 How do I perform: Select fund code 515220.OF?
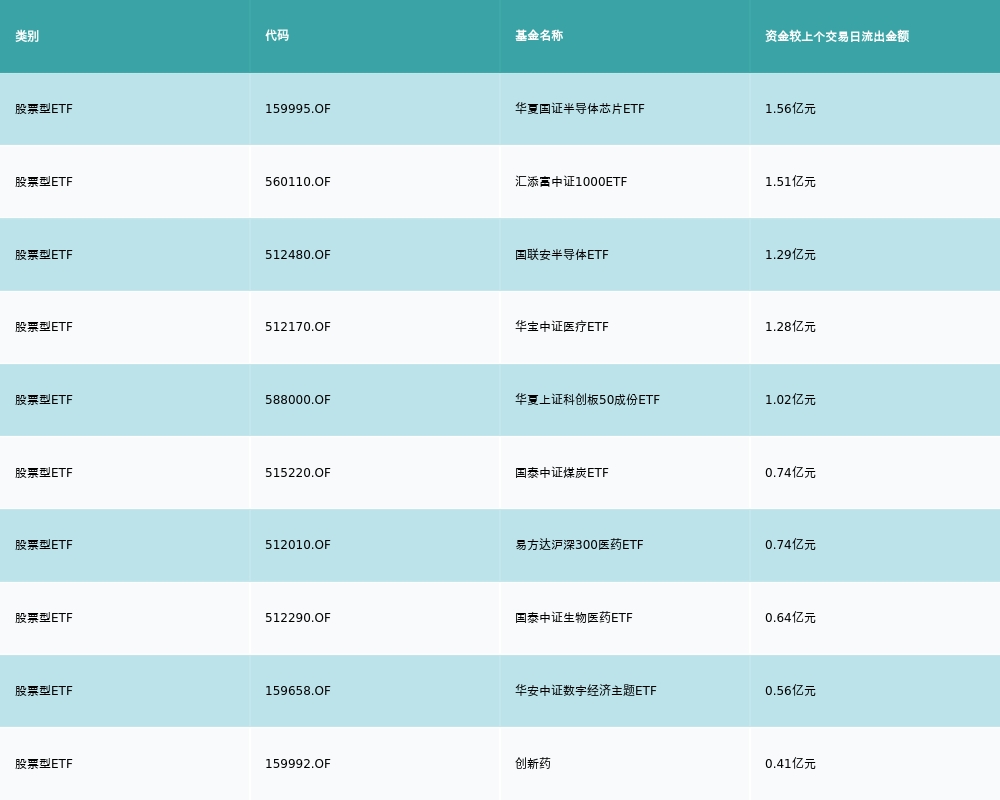click(298, 473)
